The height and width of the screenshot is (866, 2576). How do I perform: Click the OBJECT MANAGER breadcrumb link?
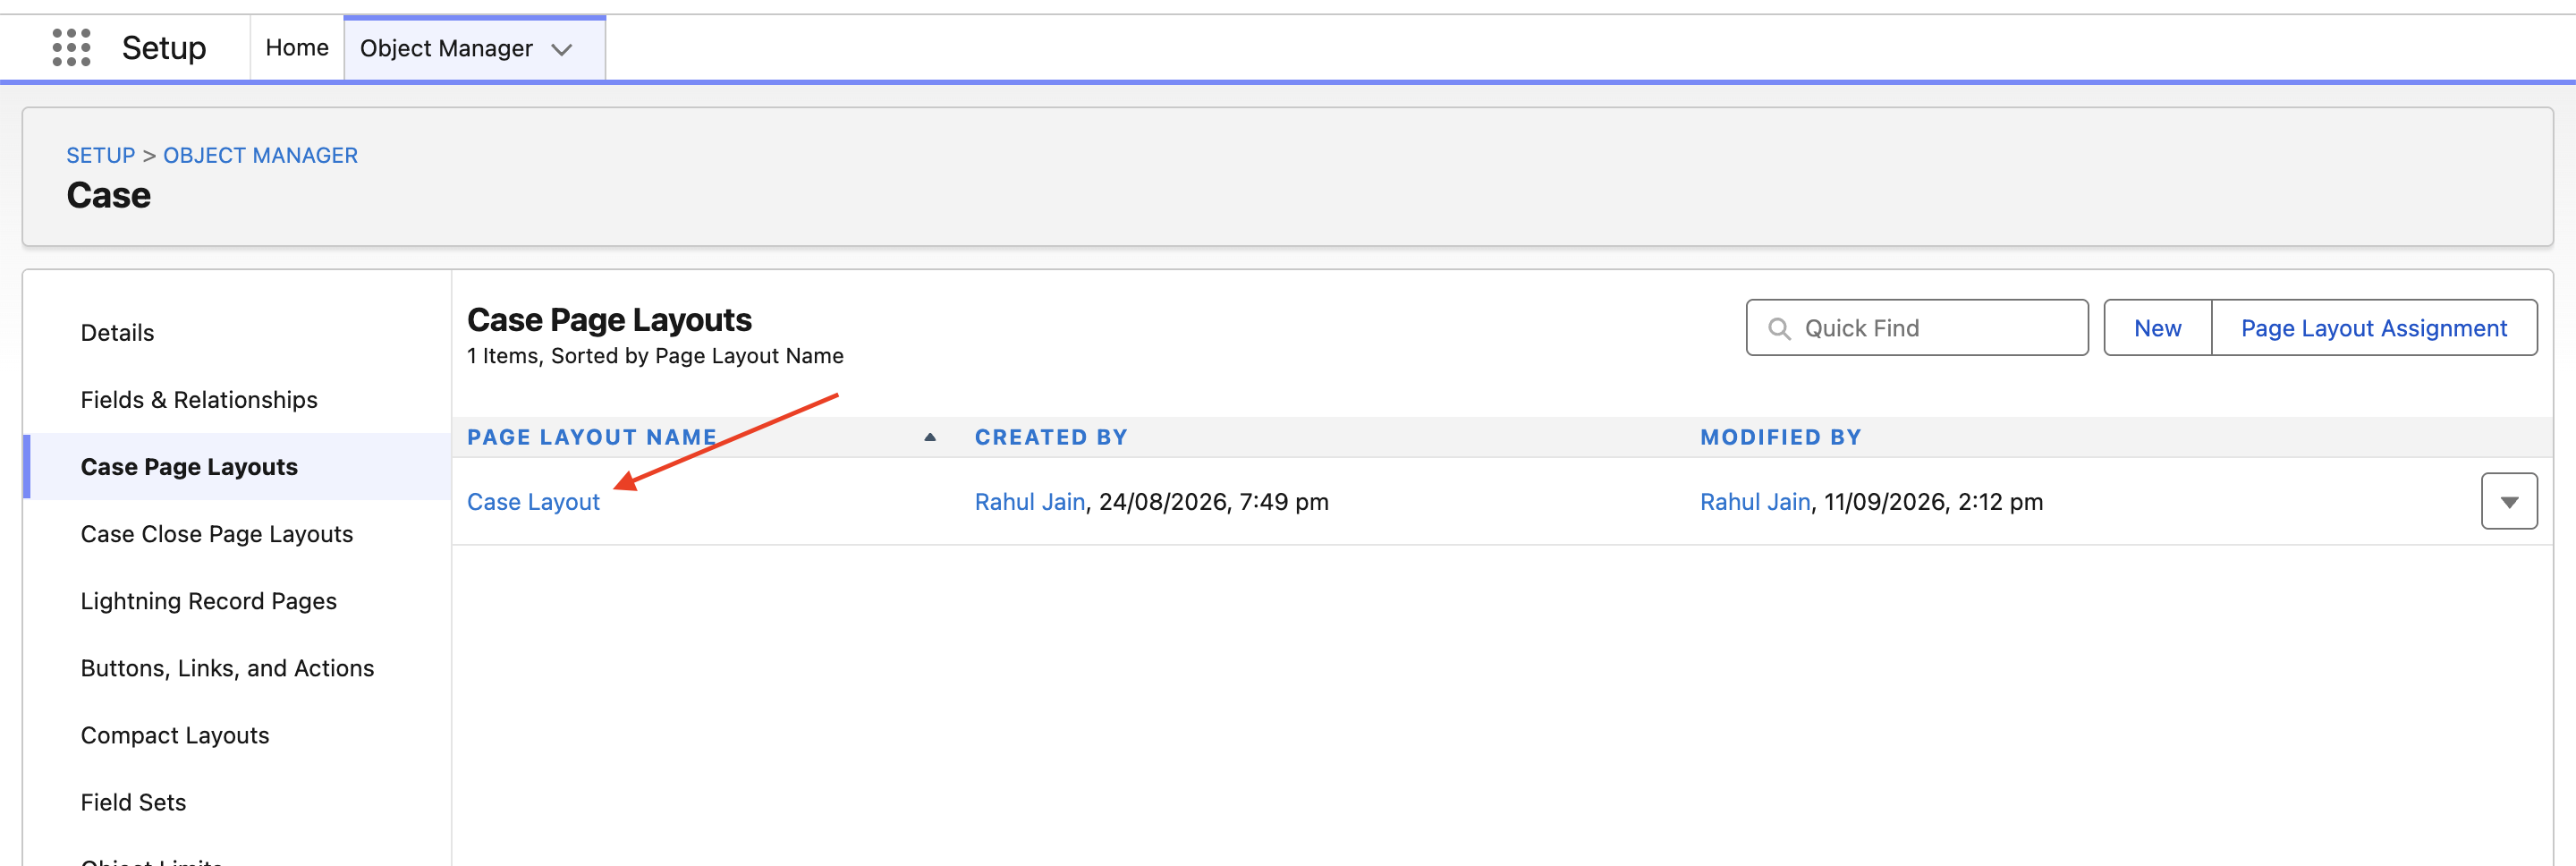pyautogui.click(x=260, y=155)
